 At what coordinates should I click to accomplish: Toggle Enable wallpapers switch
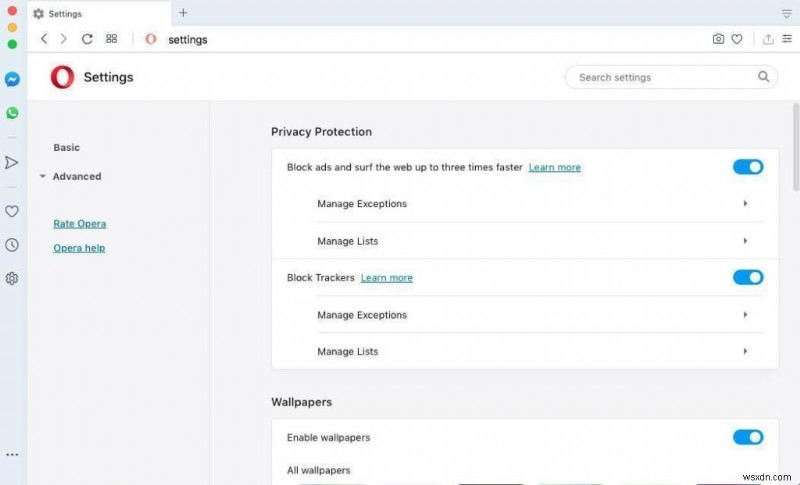(x=747, y=437)
